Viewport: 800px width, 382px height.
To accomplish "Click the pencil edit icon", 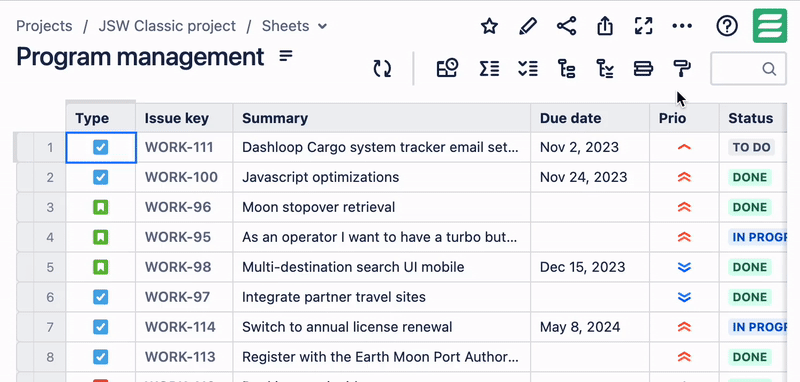I will pos(528,26).
